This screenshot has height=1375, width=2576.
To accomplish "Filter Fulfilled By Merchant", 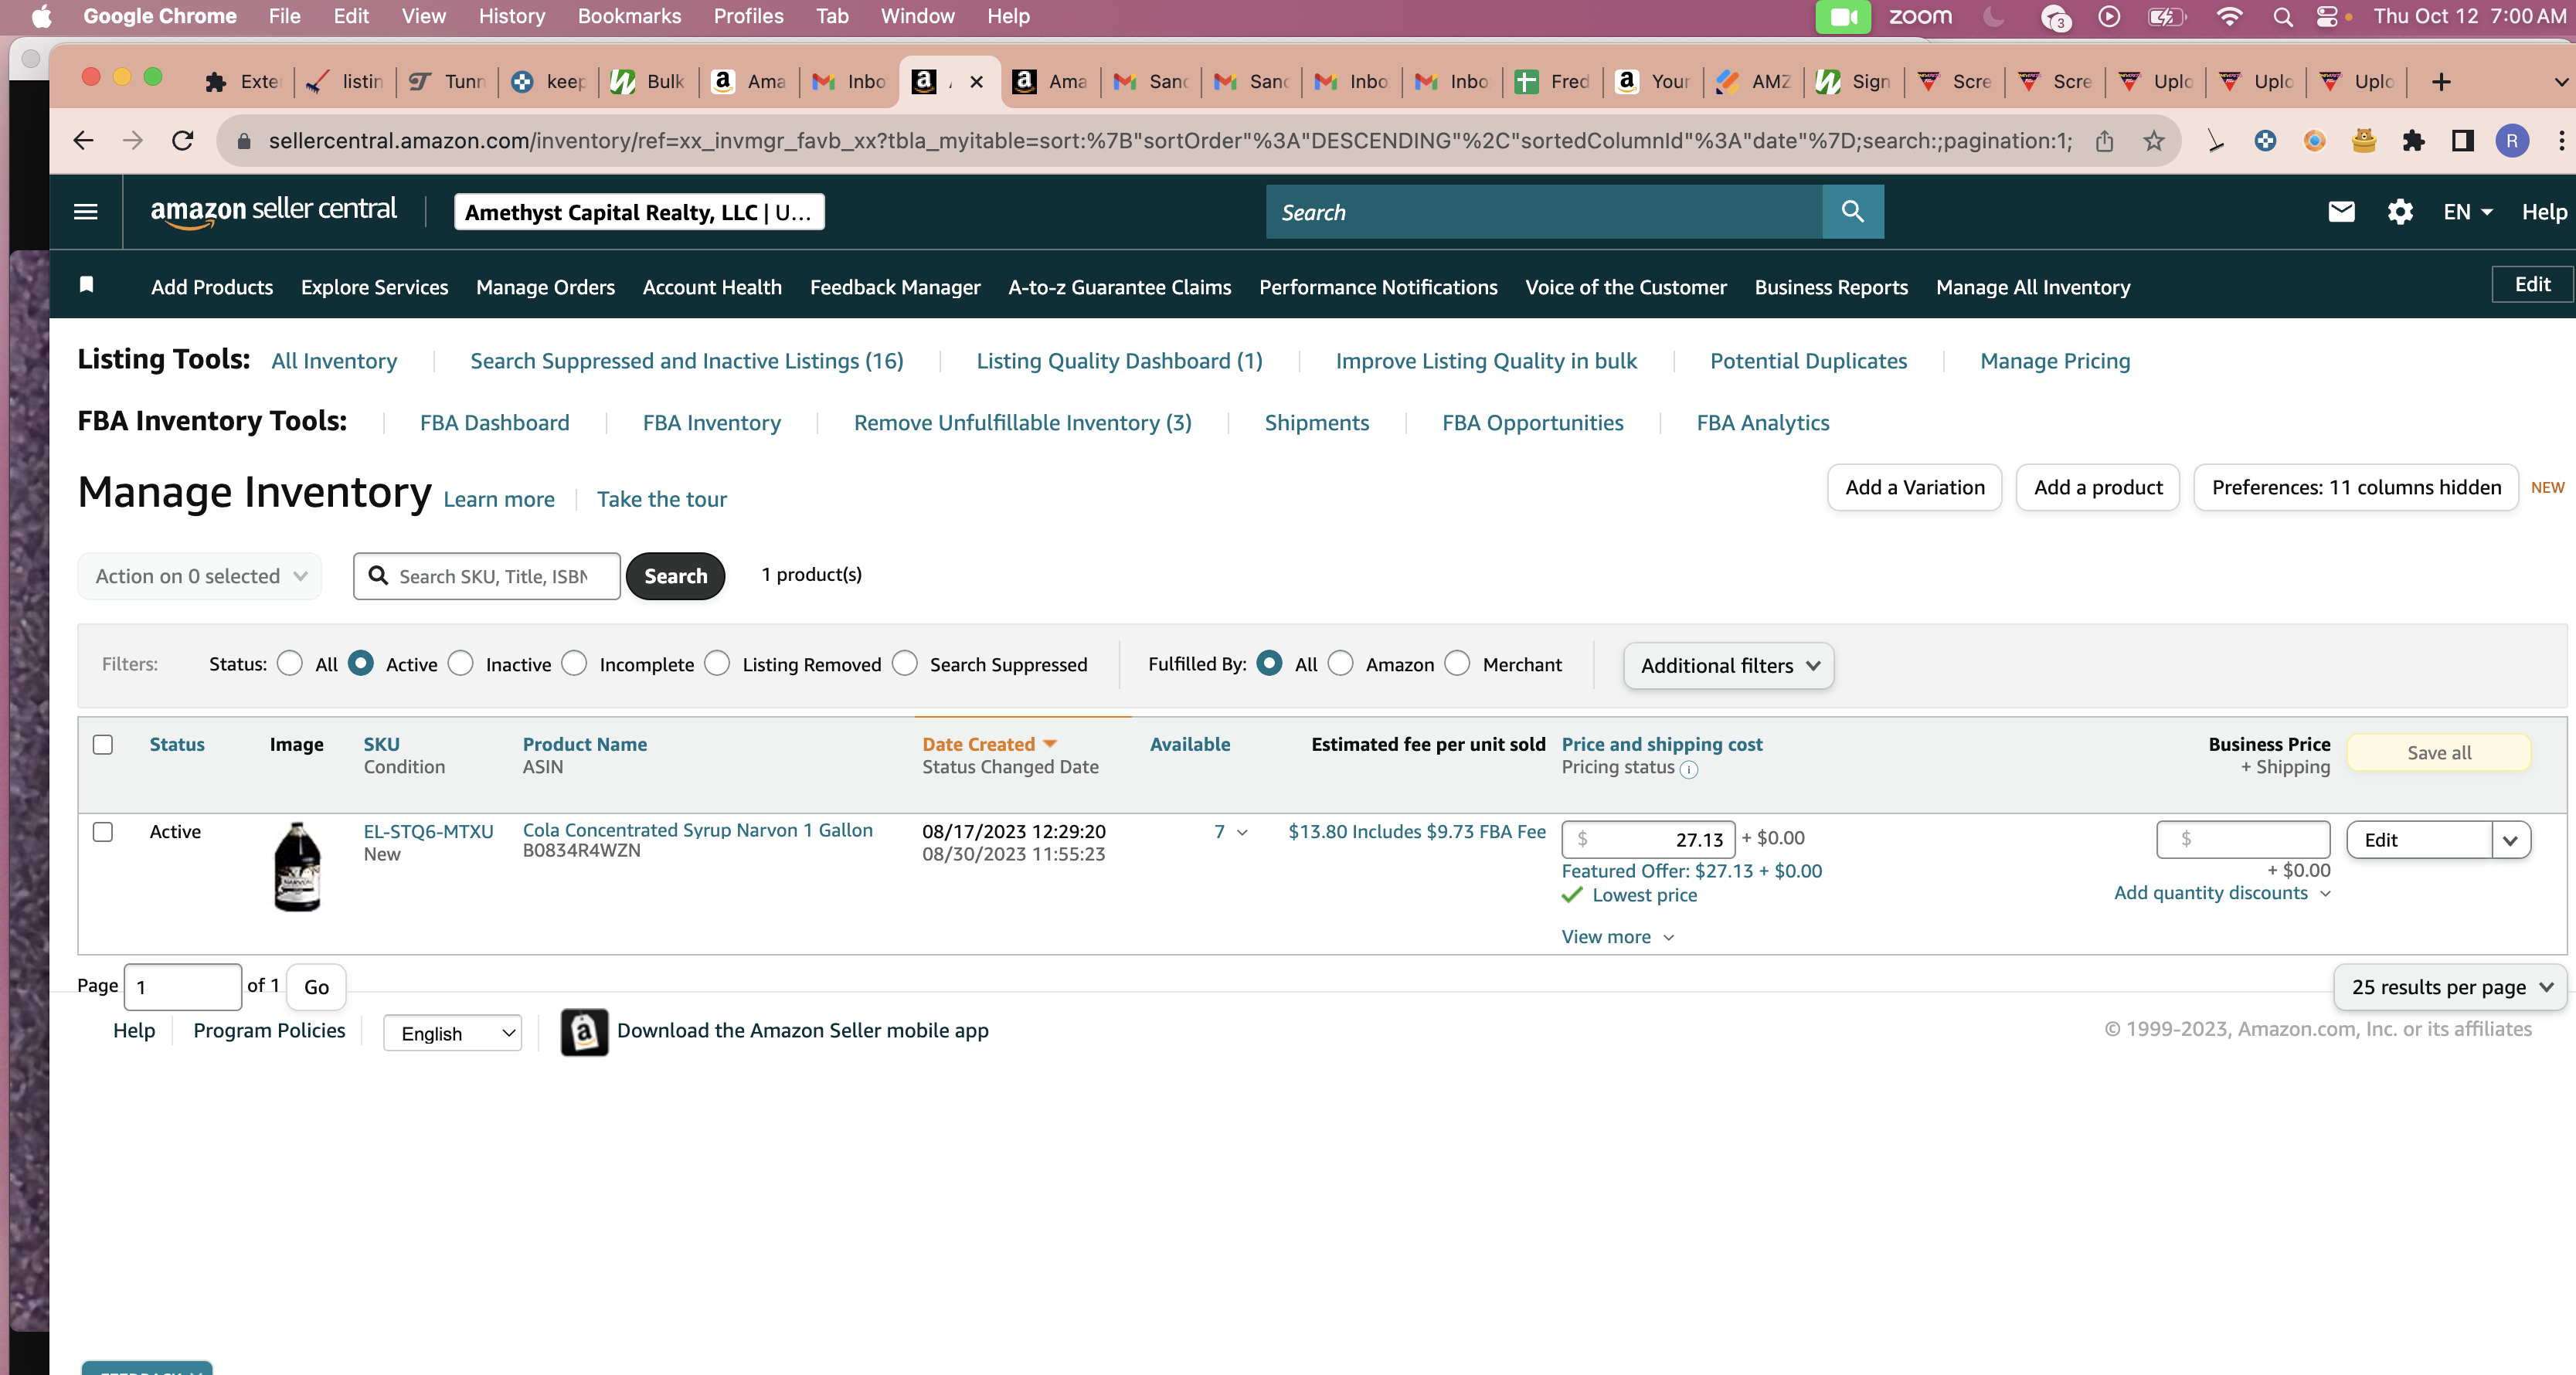I will [1458, 664].
